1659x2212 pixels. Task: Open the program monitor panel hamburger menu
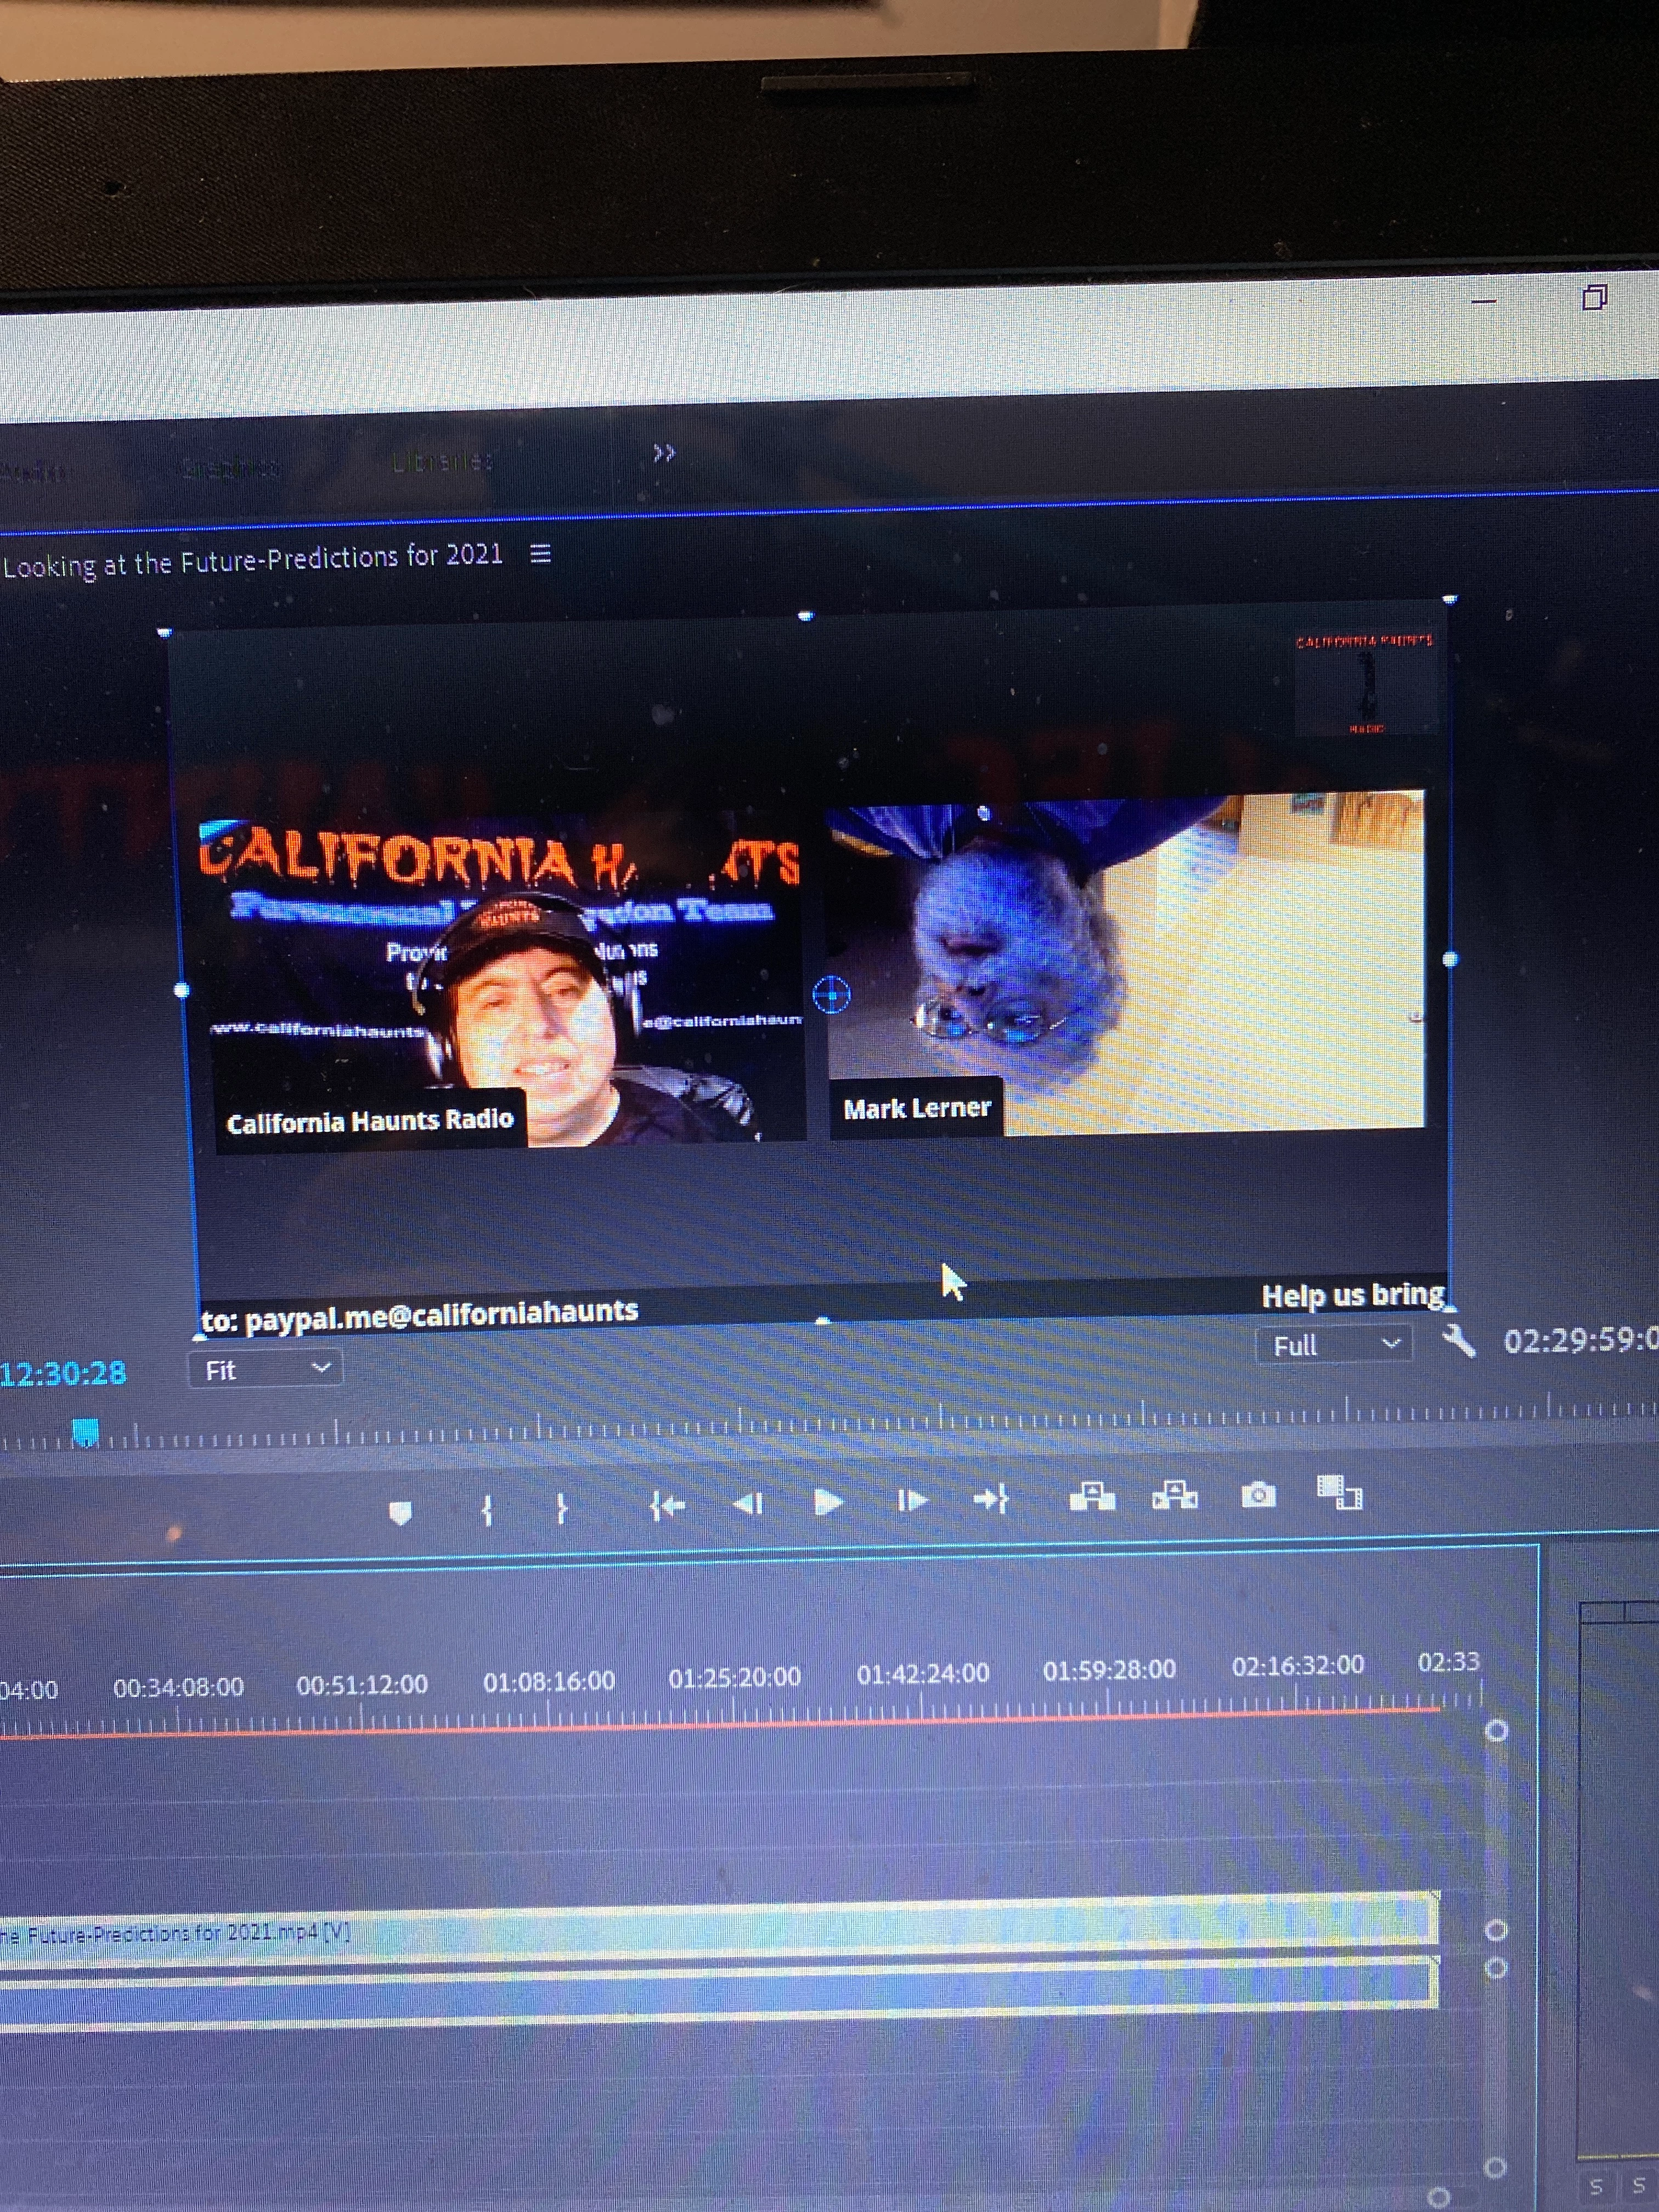coord(540,554)
